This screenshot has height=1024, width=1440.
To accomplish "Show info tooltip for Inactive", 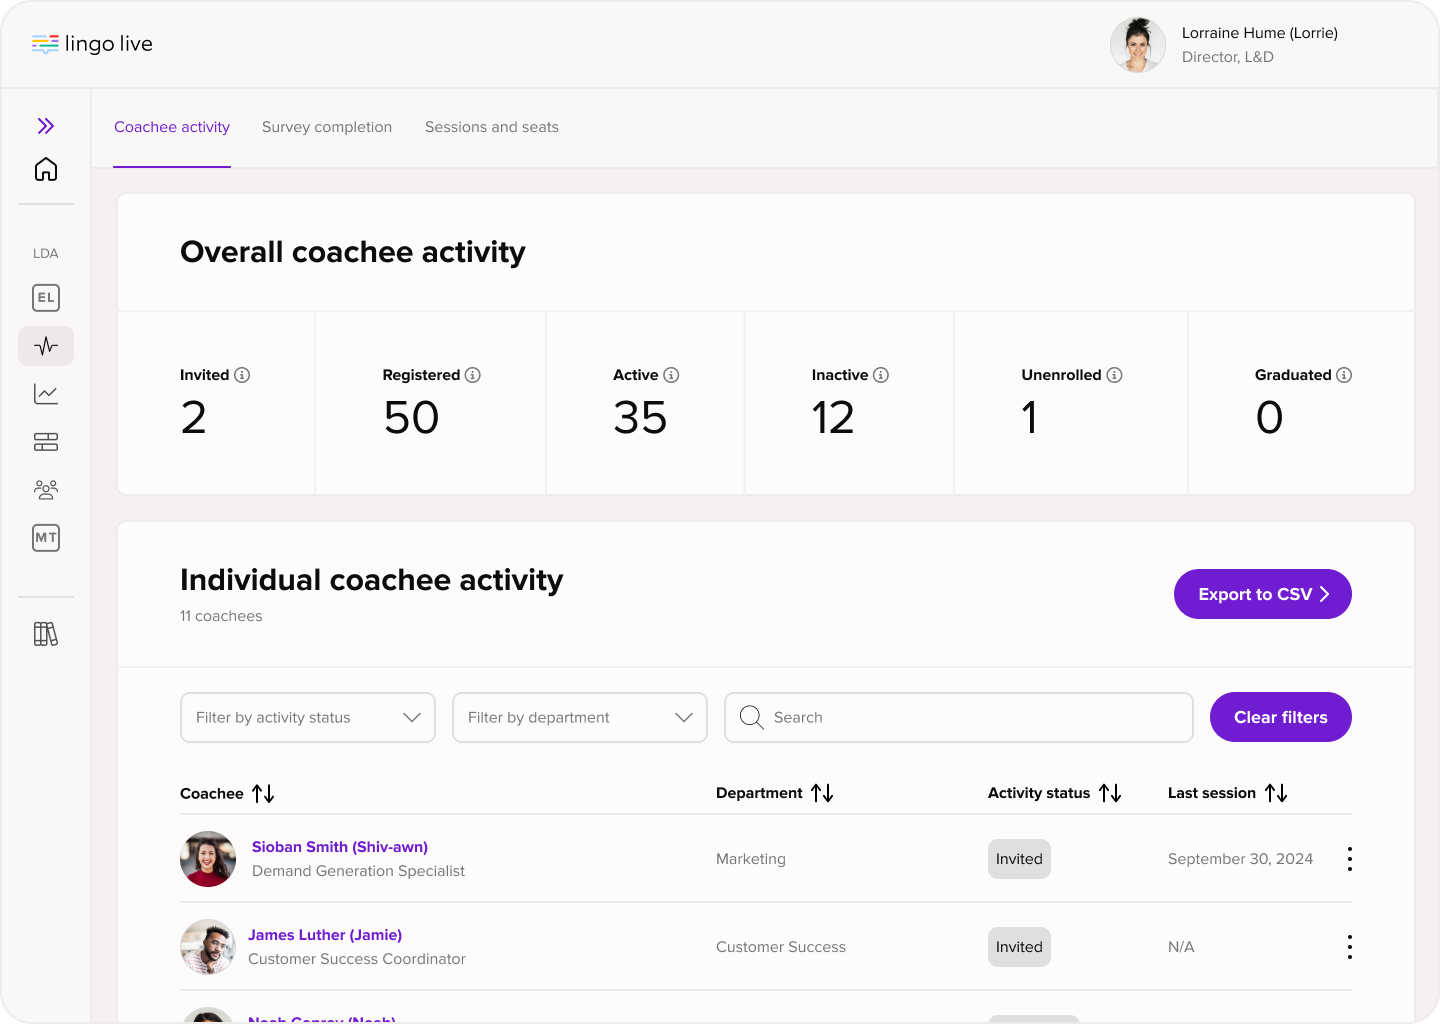I will (x=881, y=375).
